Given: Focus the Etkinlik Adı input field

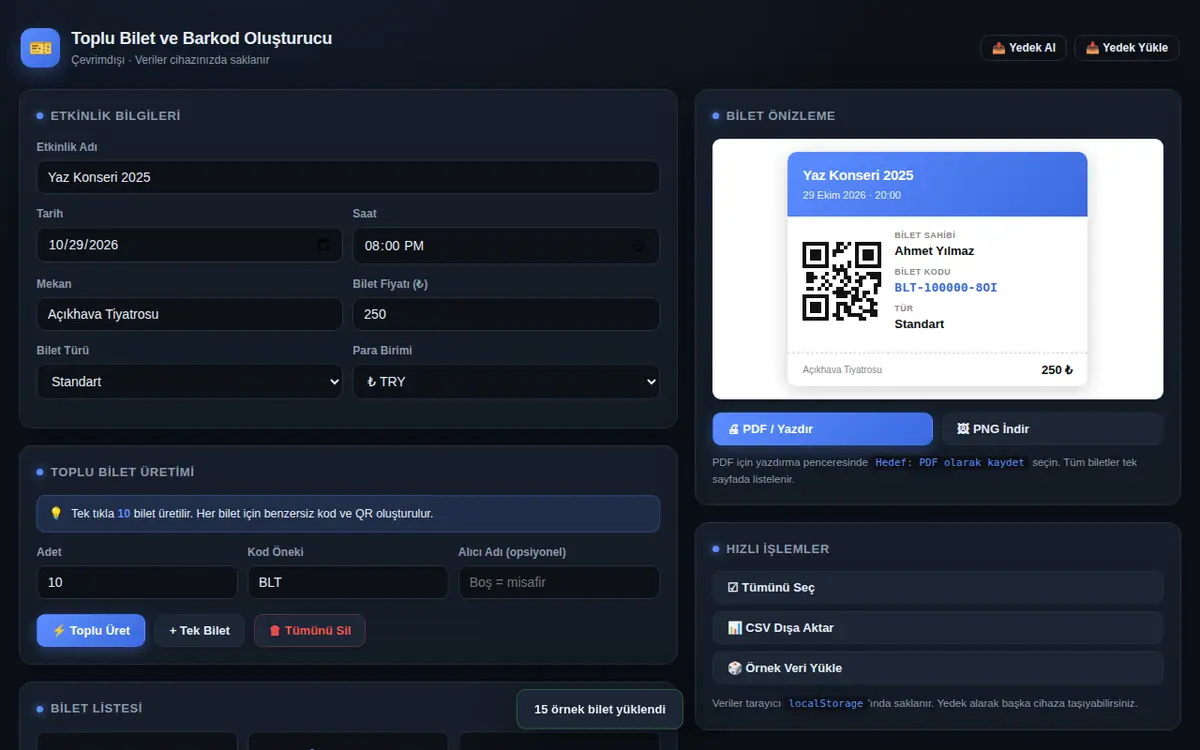Looking at the screenshot, I should coord(348,177).
